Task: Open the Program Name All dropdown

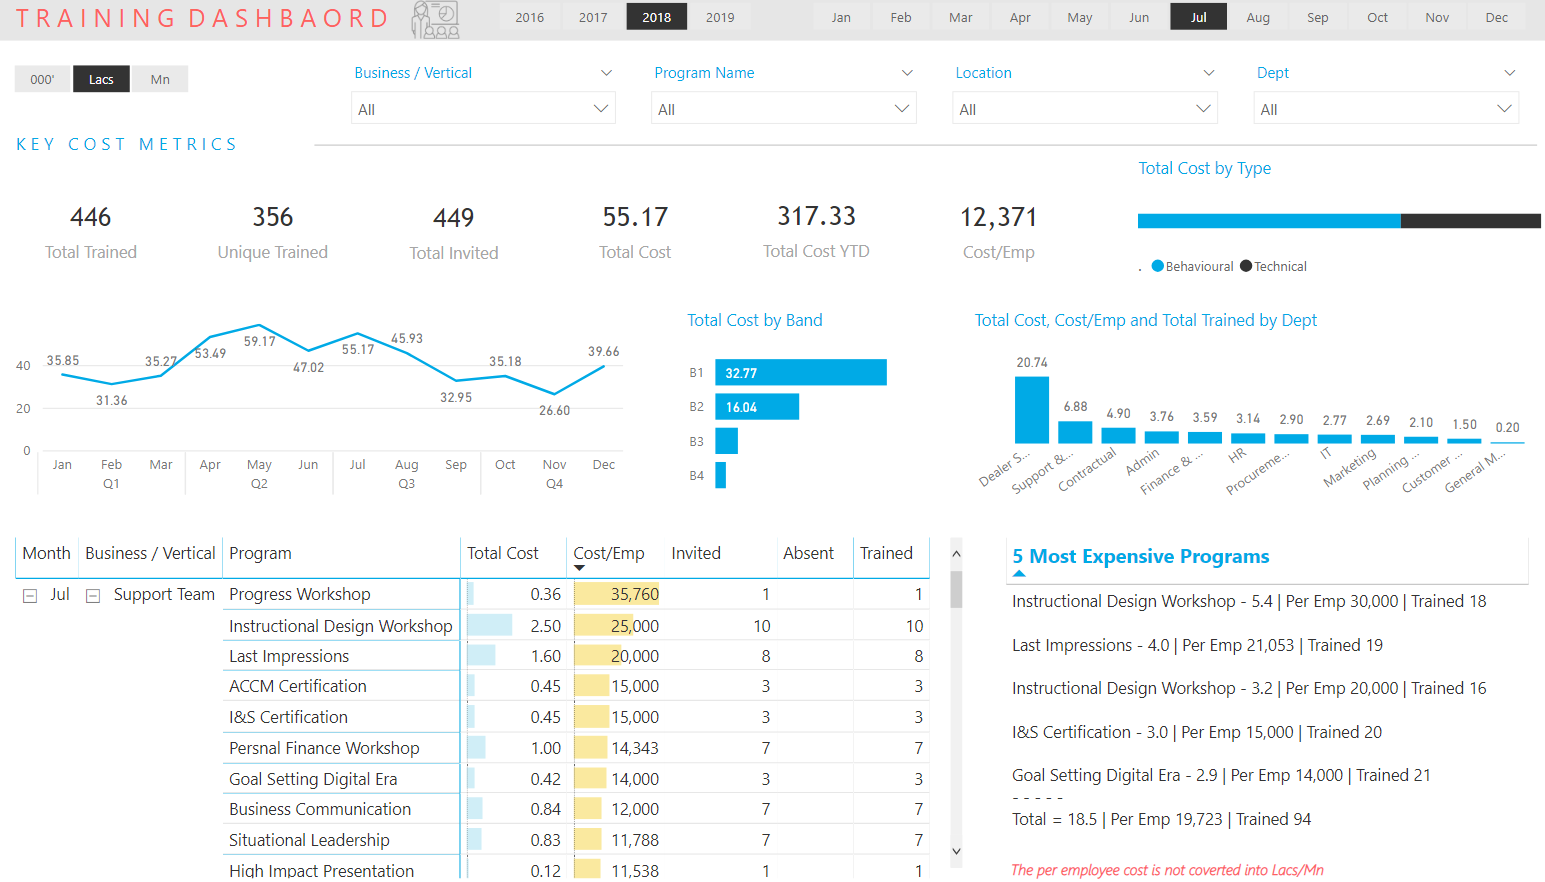Action: click(x=783, y=109)
